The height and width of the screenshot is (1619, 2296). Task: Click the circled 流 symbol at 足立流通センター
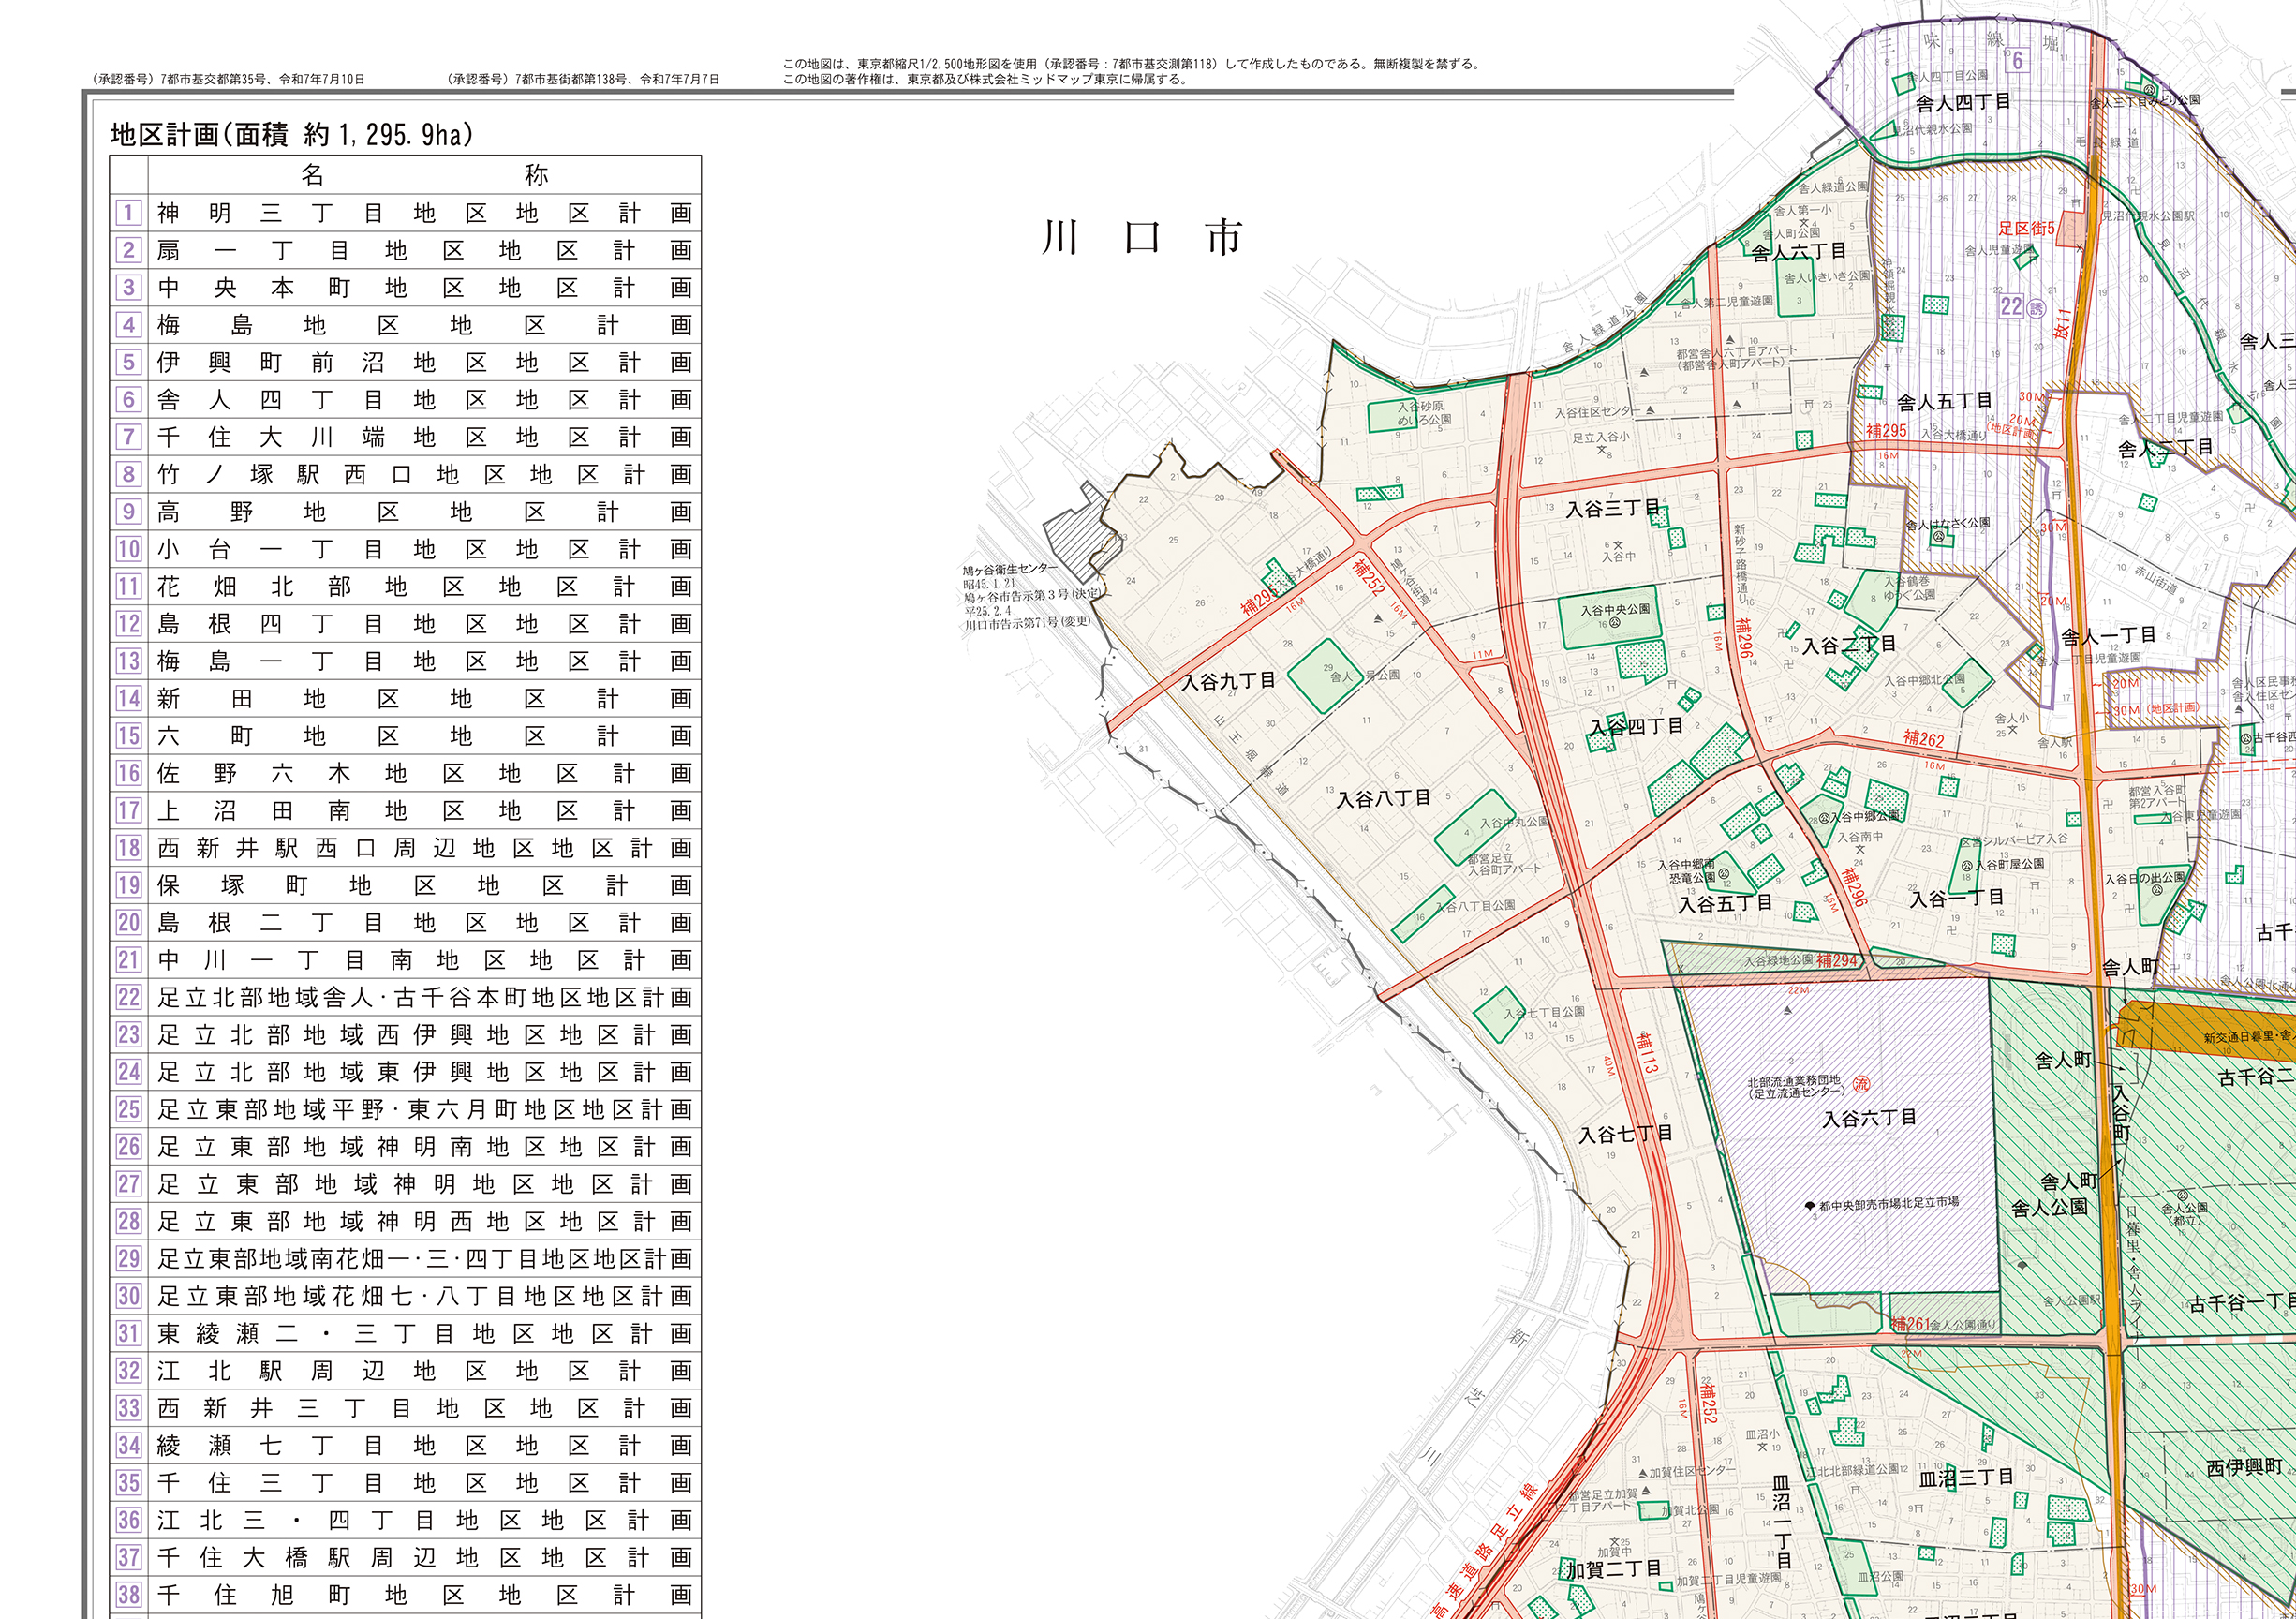(1861, 1083)
